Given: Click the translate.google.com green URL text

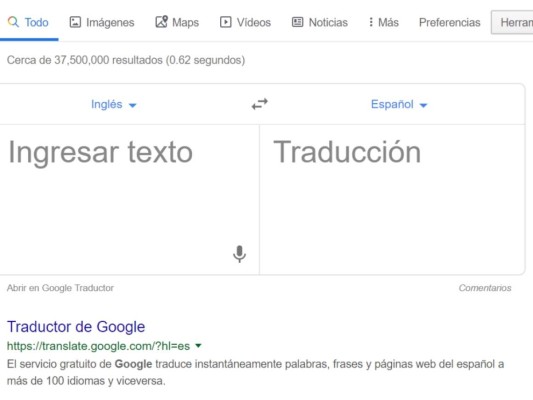Looking at the screenshot, I should (98, 346).
